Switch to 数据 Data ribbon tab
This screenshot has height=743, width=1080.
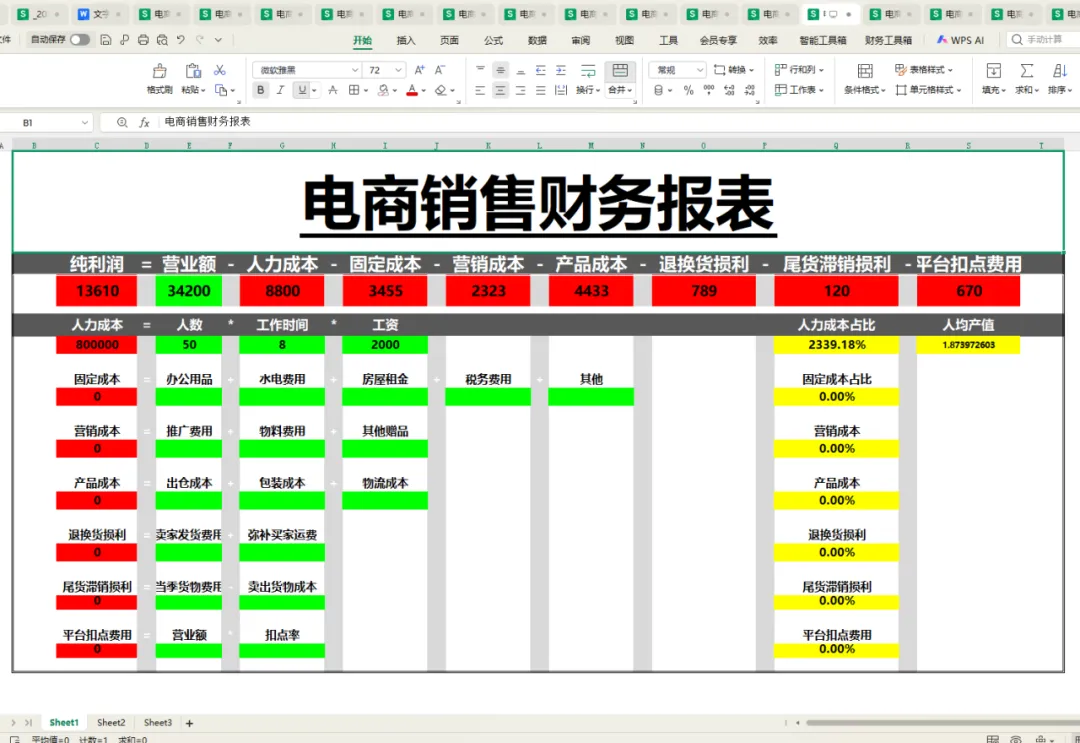[x=537, y=41]
